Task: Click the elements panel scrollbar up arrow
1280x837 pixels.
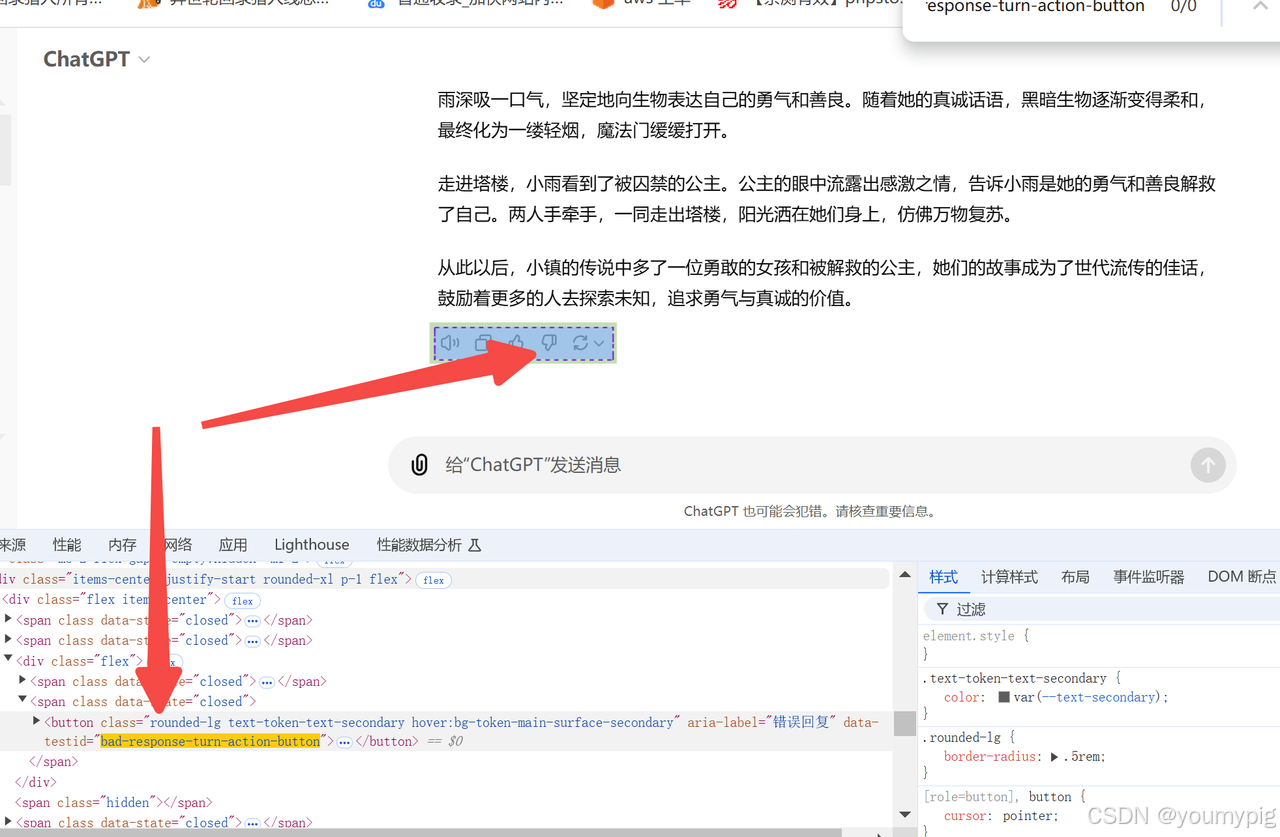Action: (904, 575)
